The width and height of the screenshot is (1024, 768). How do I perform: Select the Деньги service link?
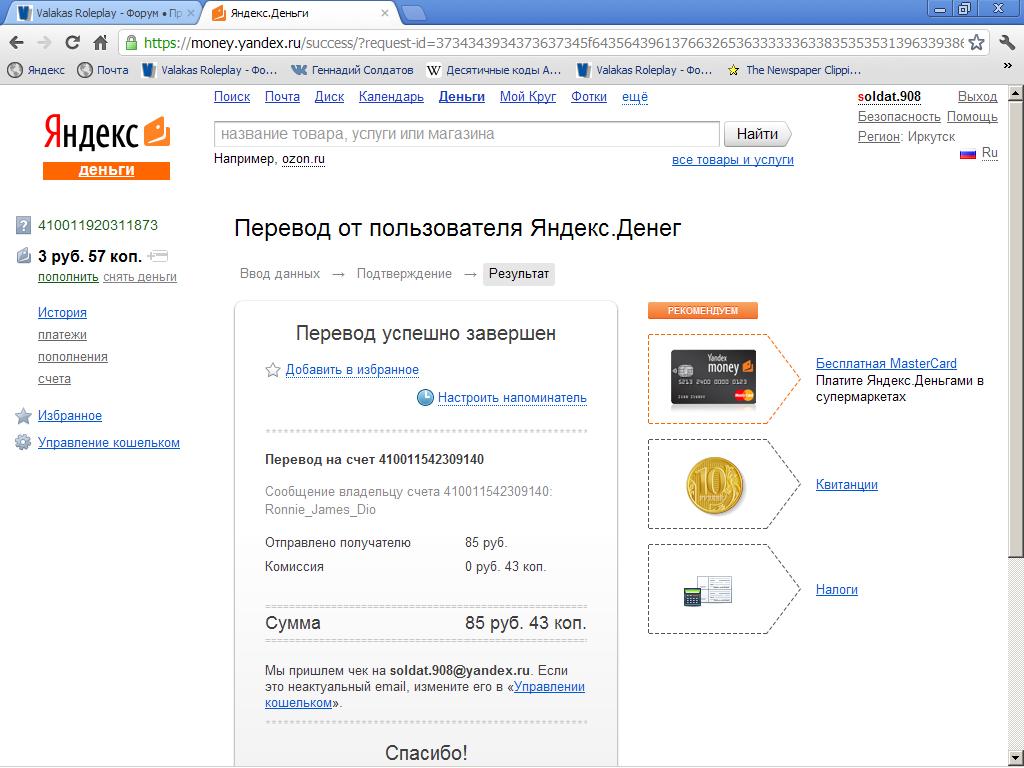462,97
